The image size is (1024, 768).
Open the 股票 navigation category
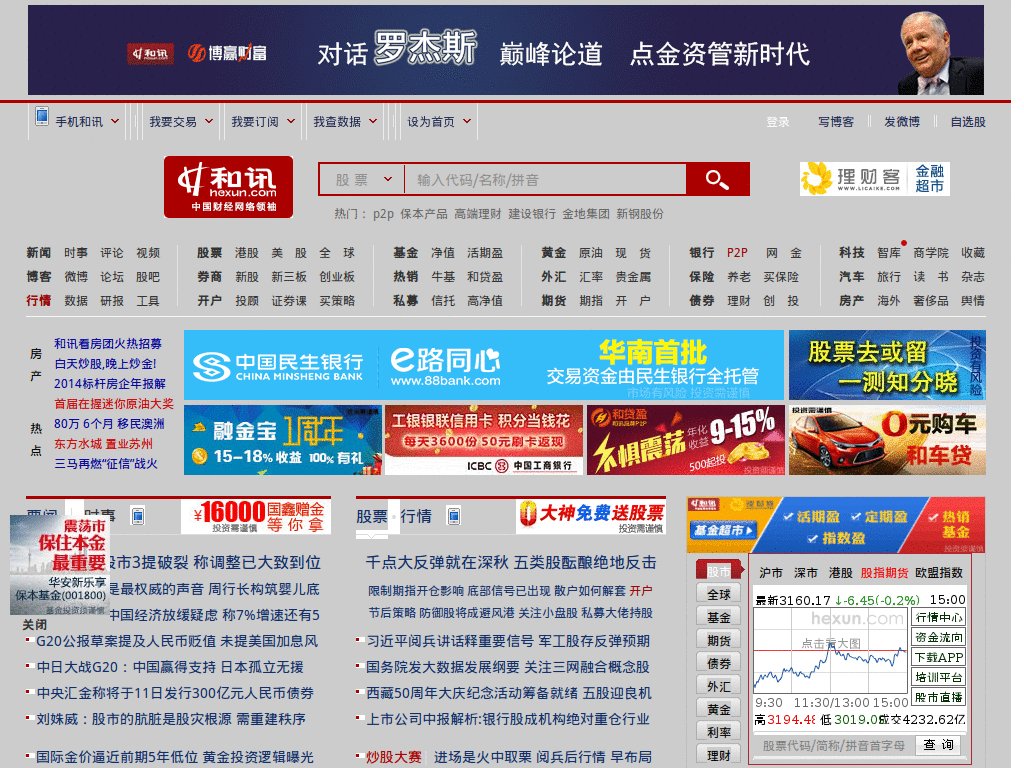click(x=210, y=253)
